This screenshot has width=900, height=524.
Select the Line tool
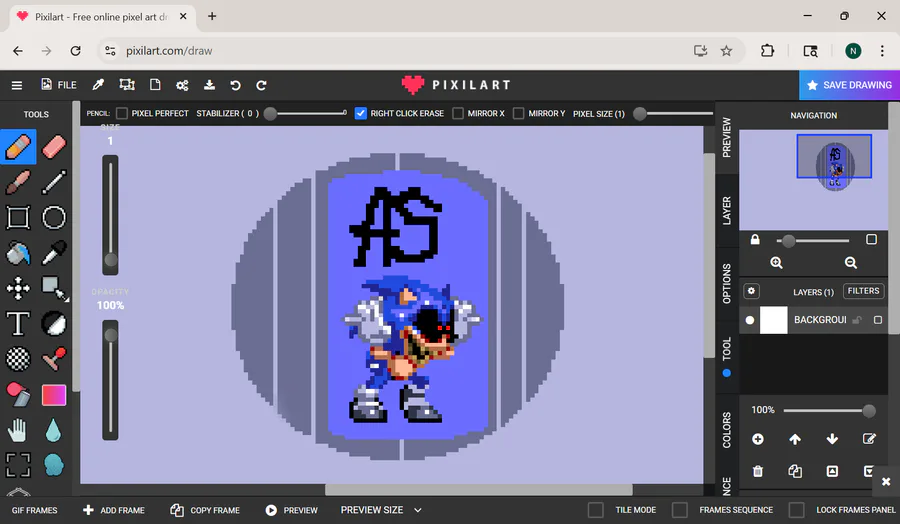54,183
